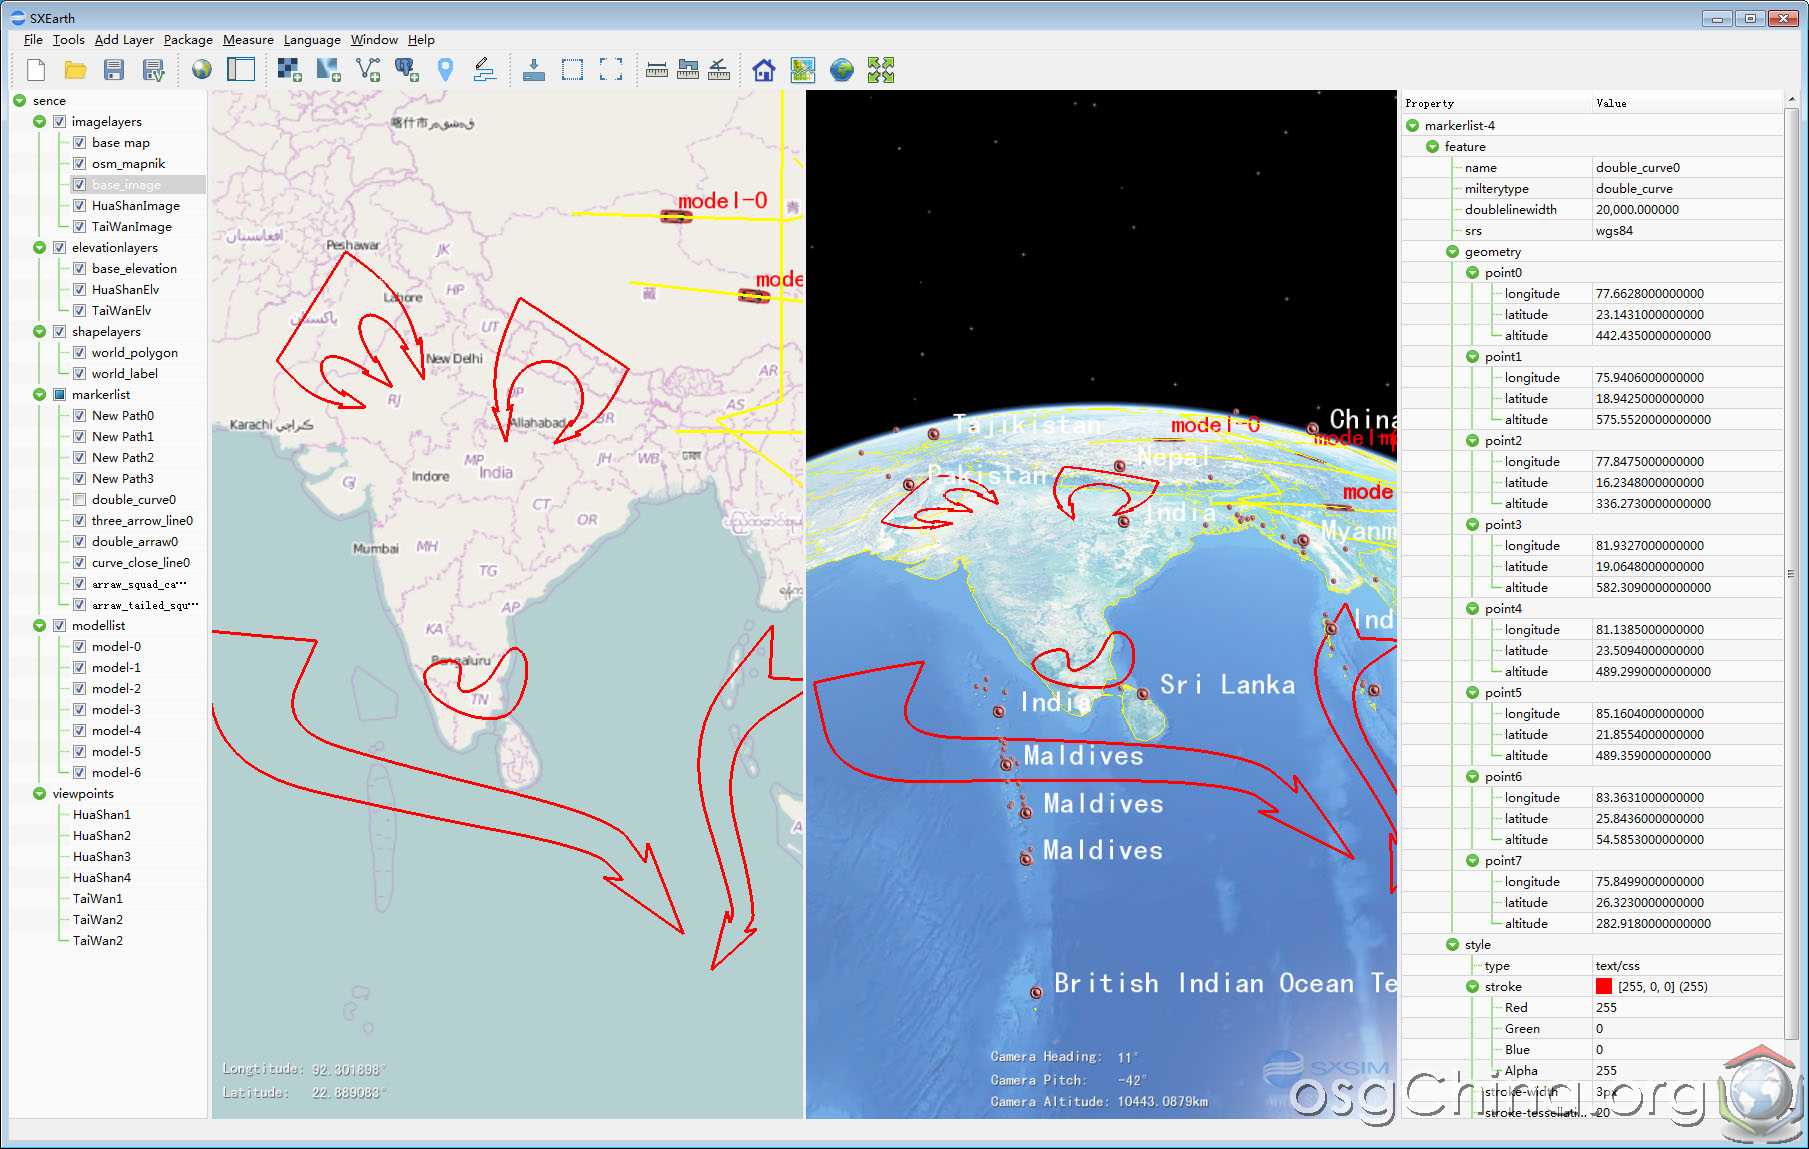1809x1149 pixels.
Task: Select the world_label layer item
Action: [125, 373]
